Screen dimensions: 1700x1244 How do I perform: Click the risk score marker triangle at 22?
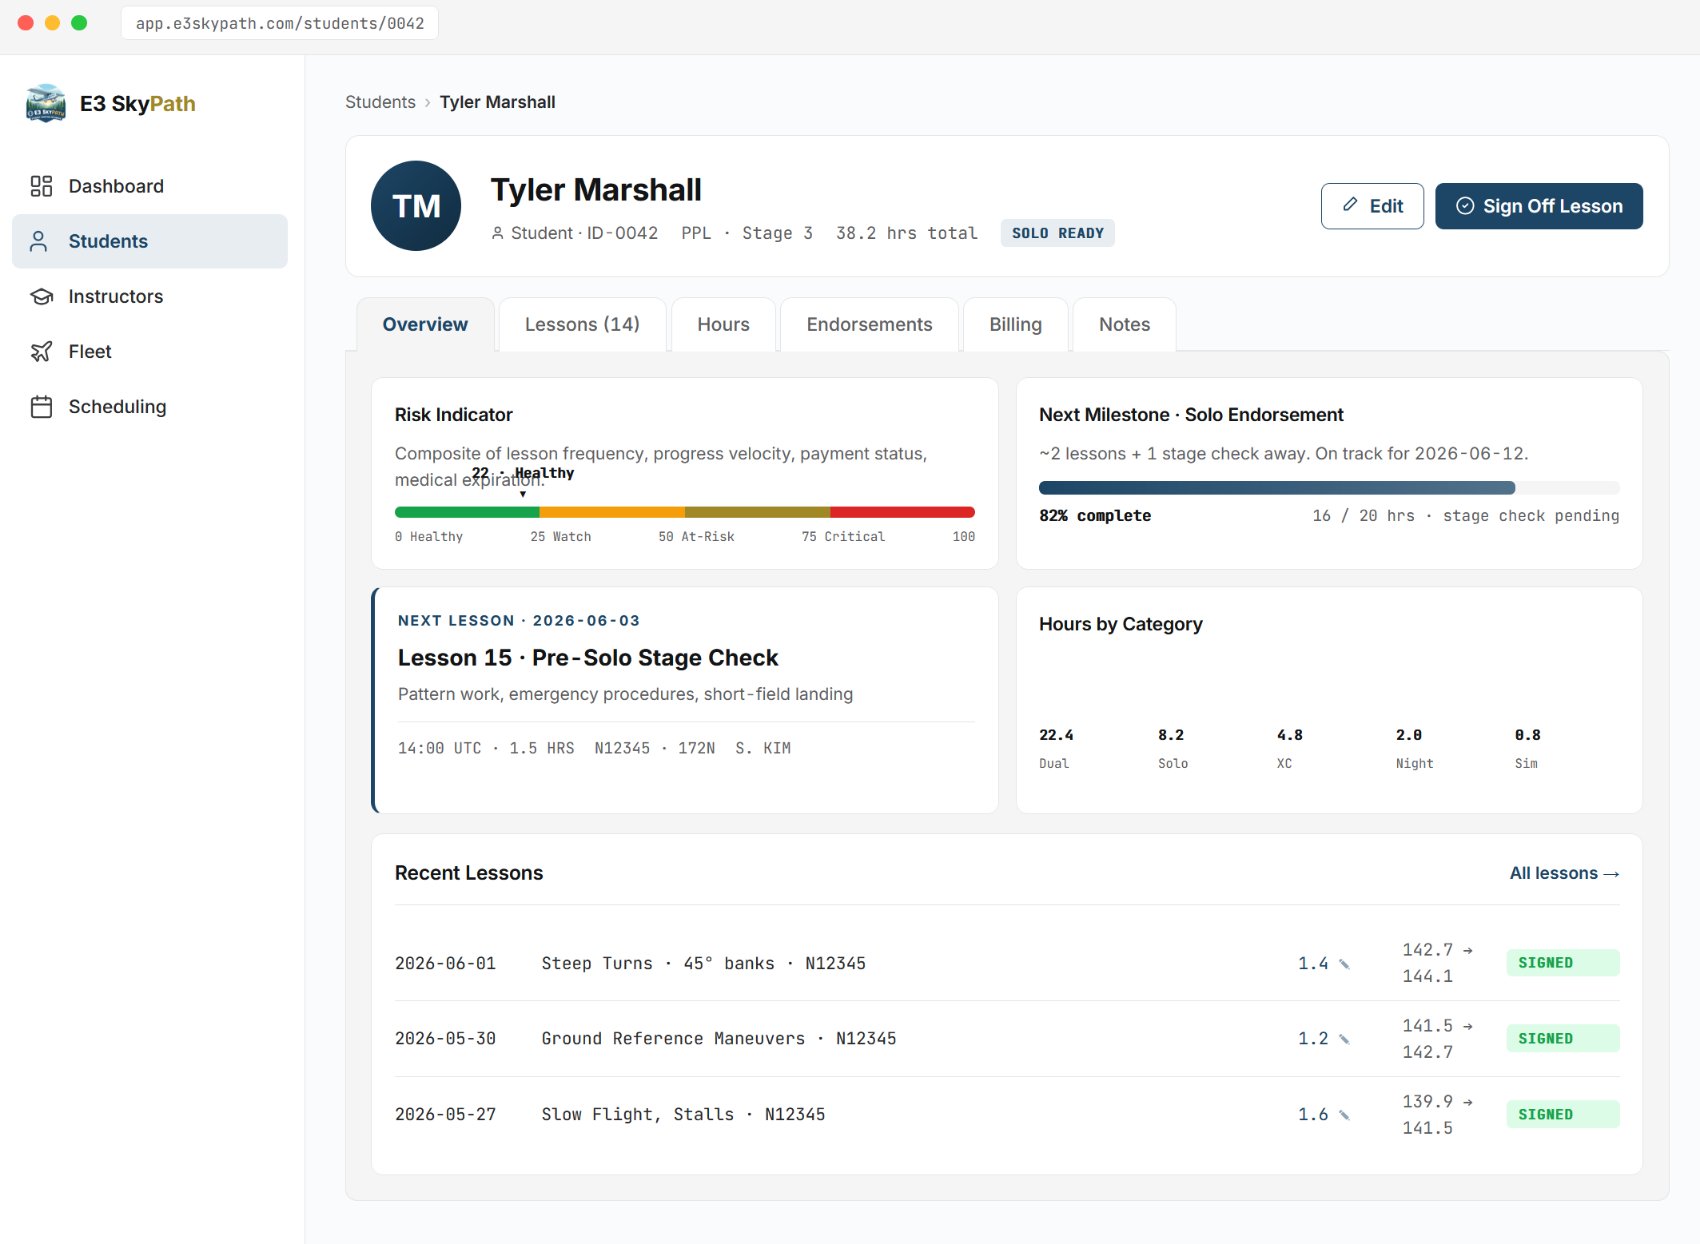tap(522, 493)
